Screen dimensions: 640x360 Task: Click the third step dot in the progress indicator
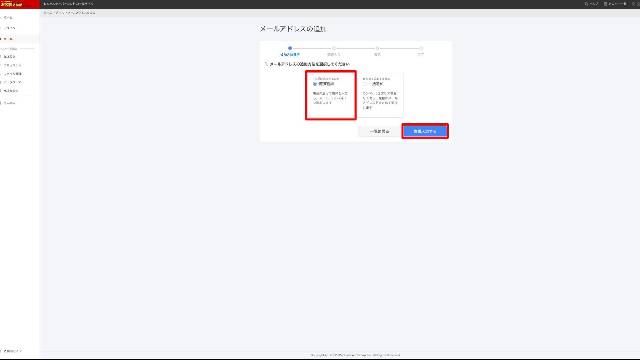point(378,48)
